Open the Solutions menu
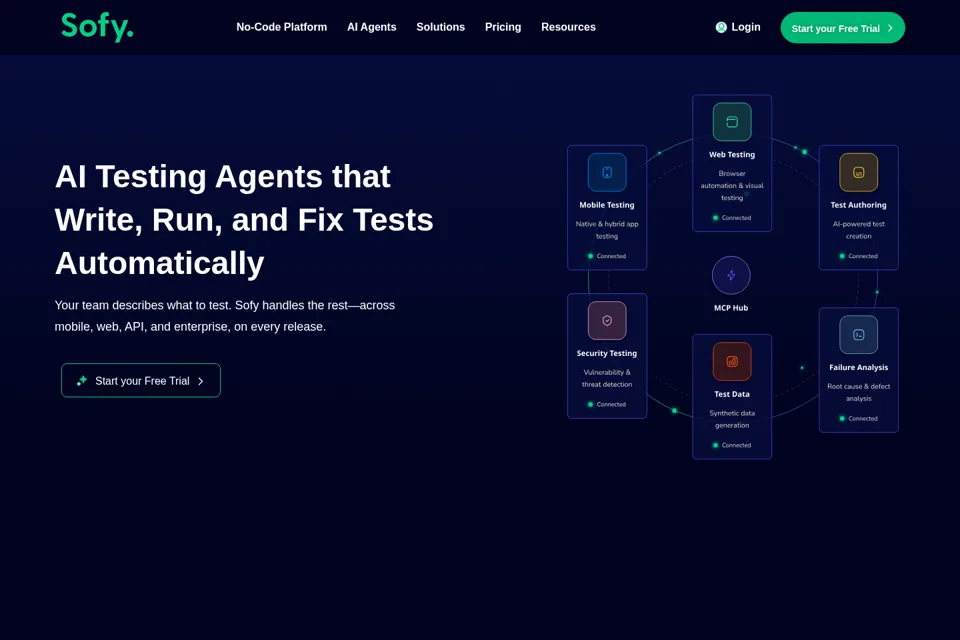The height and width of the screenshot is (640, 960). [x=441, y=27]
